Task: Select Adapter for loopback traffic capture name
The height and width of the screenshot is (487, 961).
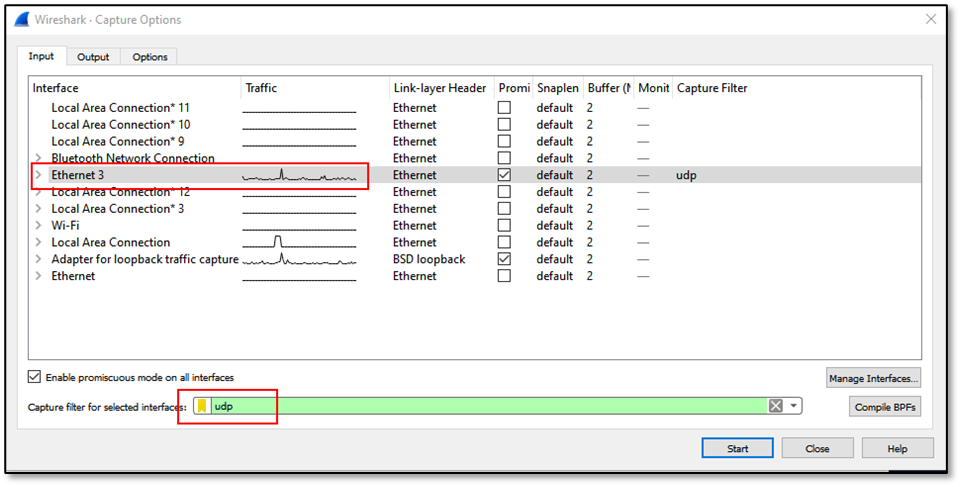Action: [145, 259]
